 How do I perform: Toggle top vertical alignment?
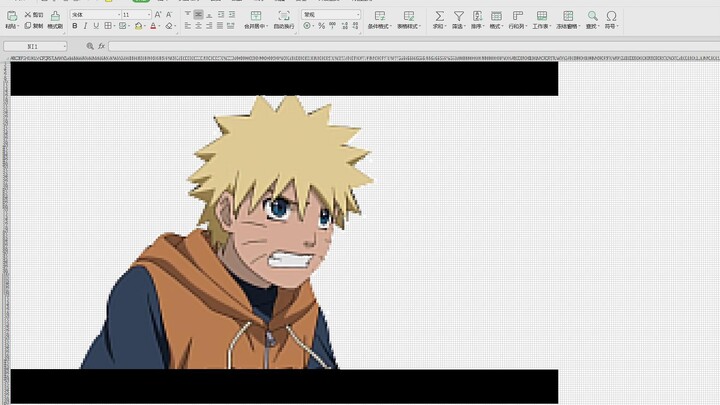pos(188,15)
